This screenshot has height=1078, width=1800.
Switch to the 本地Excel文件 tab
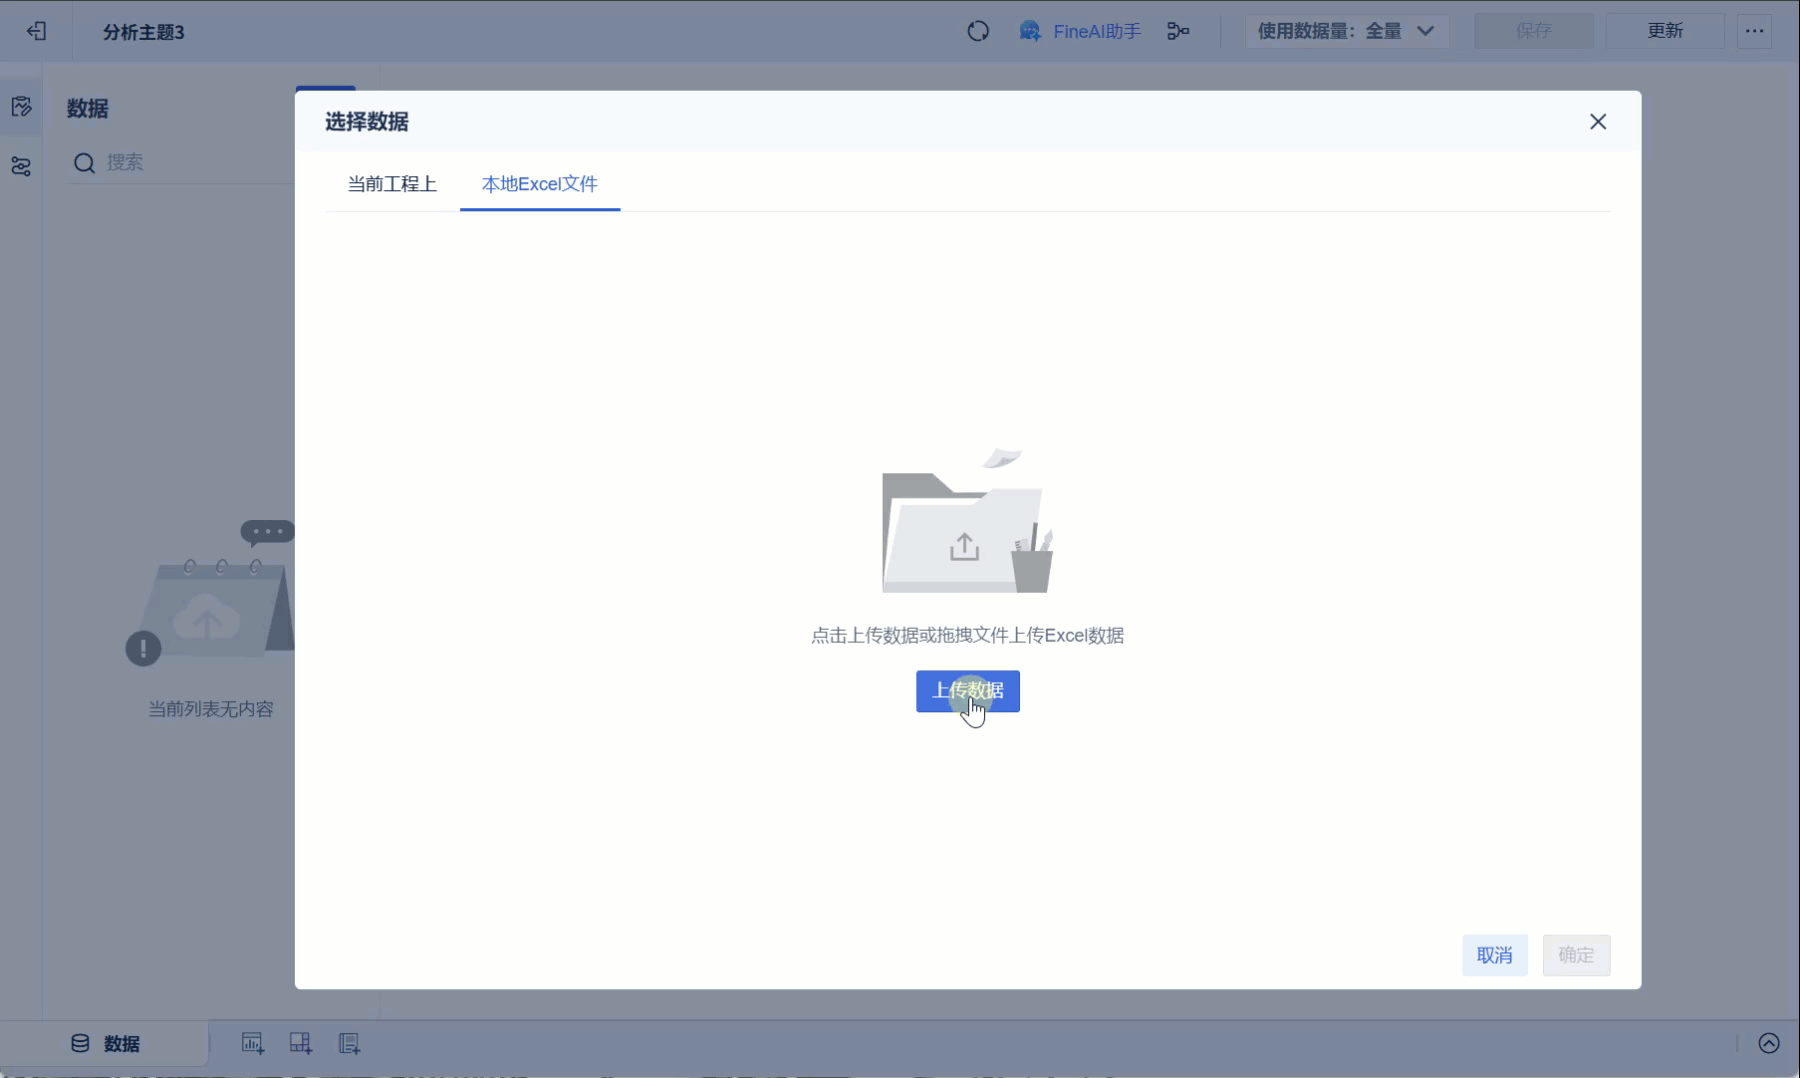(x=539, y=184)
